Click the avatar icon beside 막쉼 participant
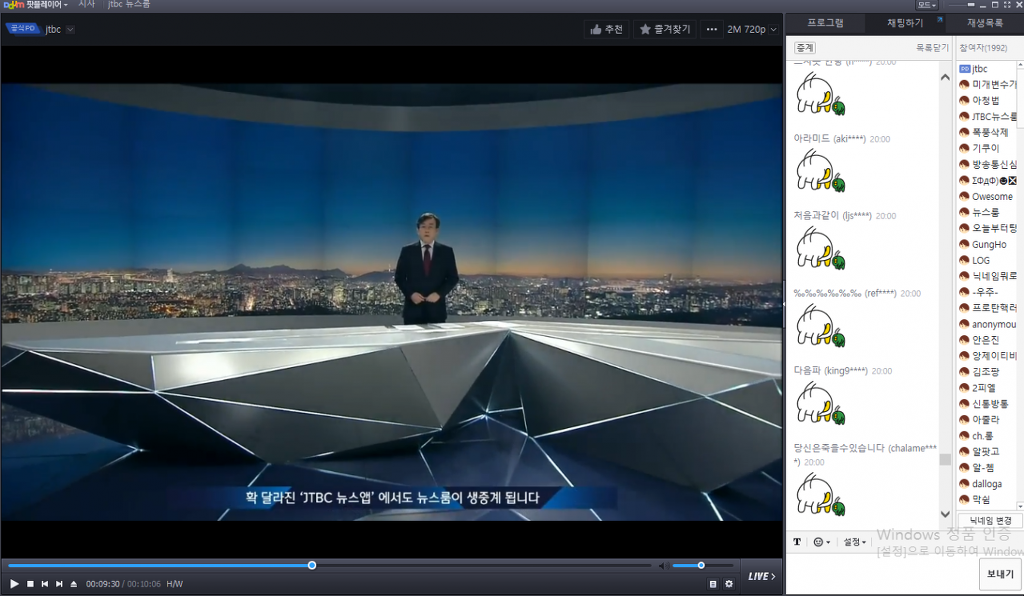The image size is (1024, 596). click(963, 499)
